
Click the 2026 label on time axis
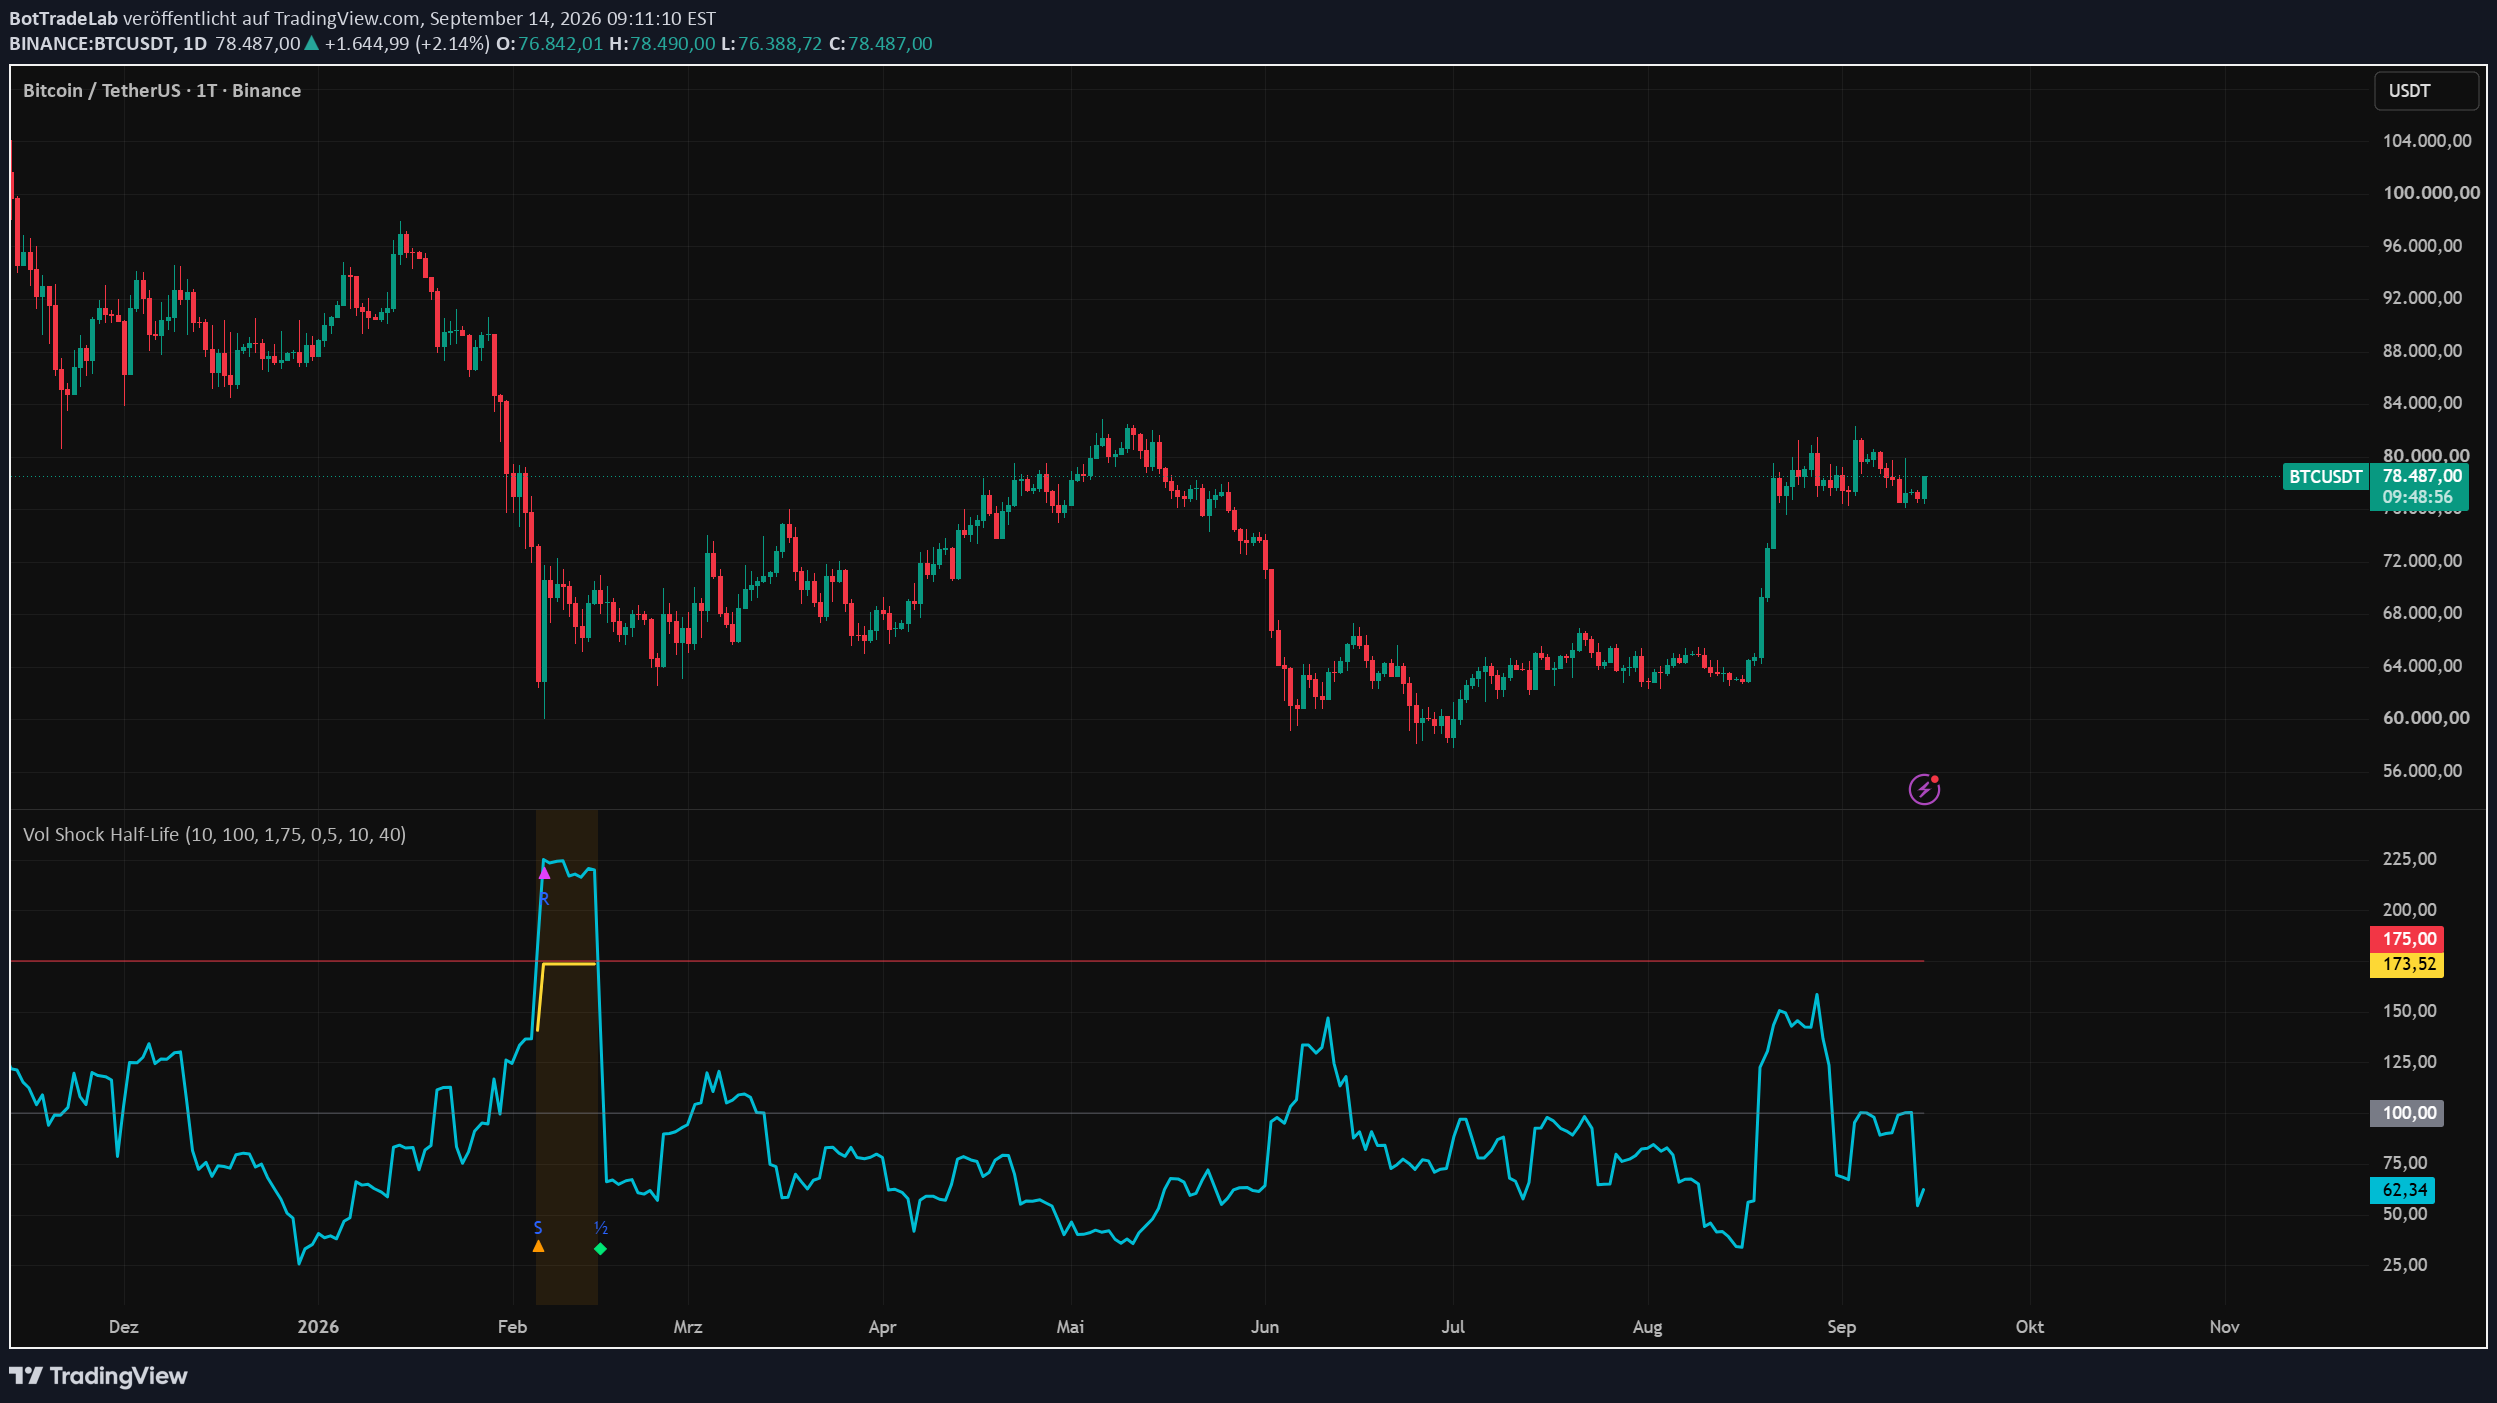tap(318, 1326)
